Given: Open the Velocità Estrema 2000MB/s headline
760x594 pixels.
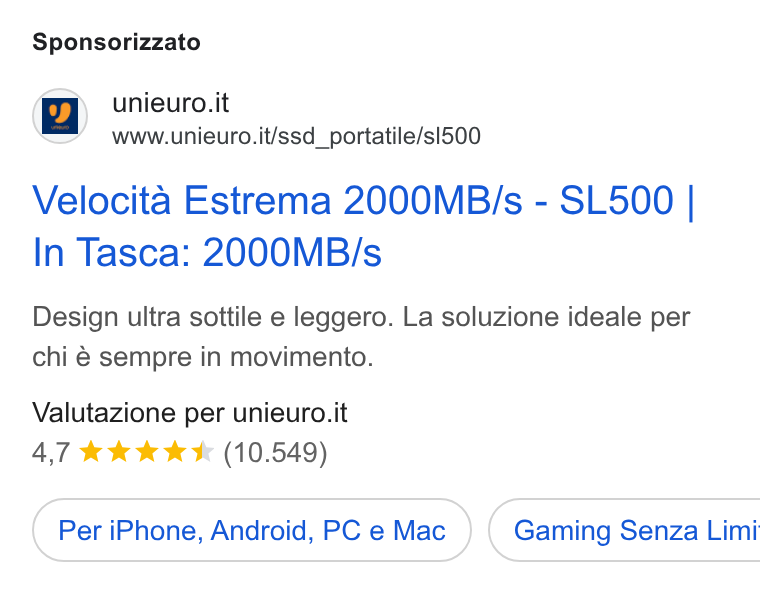Looking at the screenshot, I should tap(277, 200).
